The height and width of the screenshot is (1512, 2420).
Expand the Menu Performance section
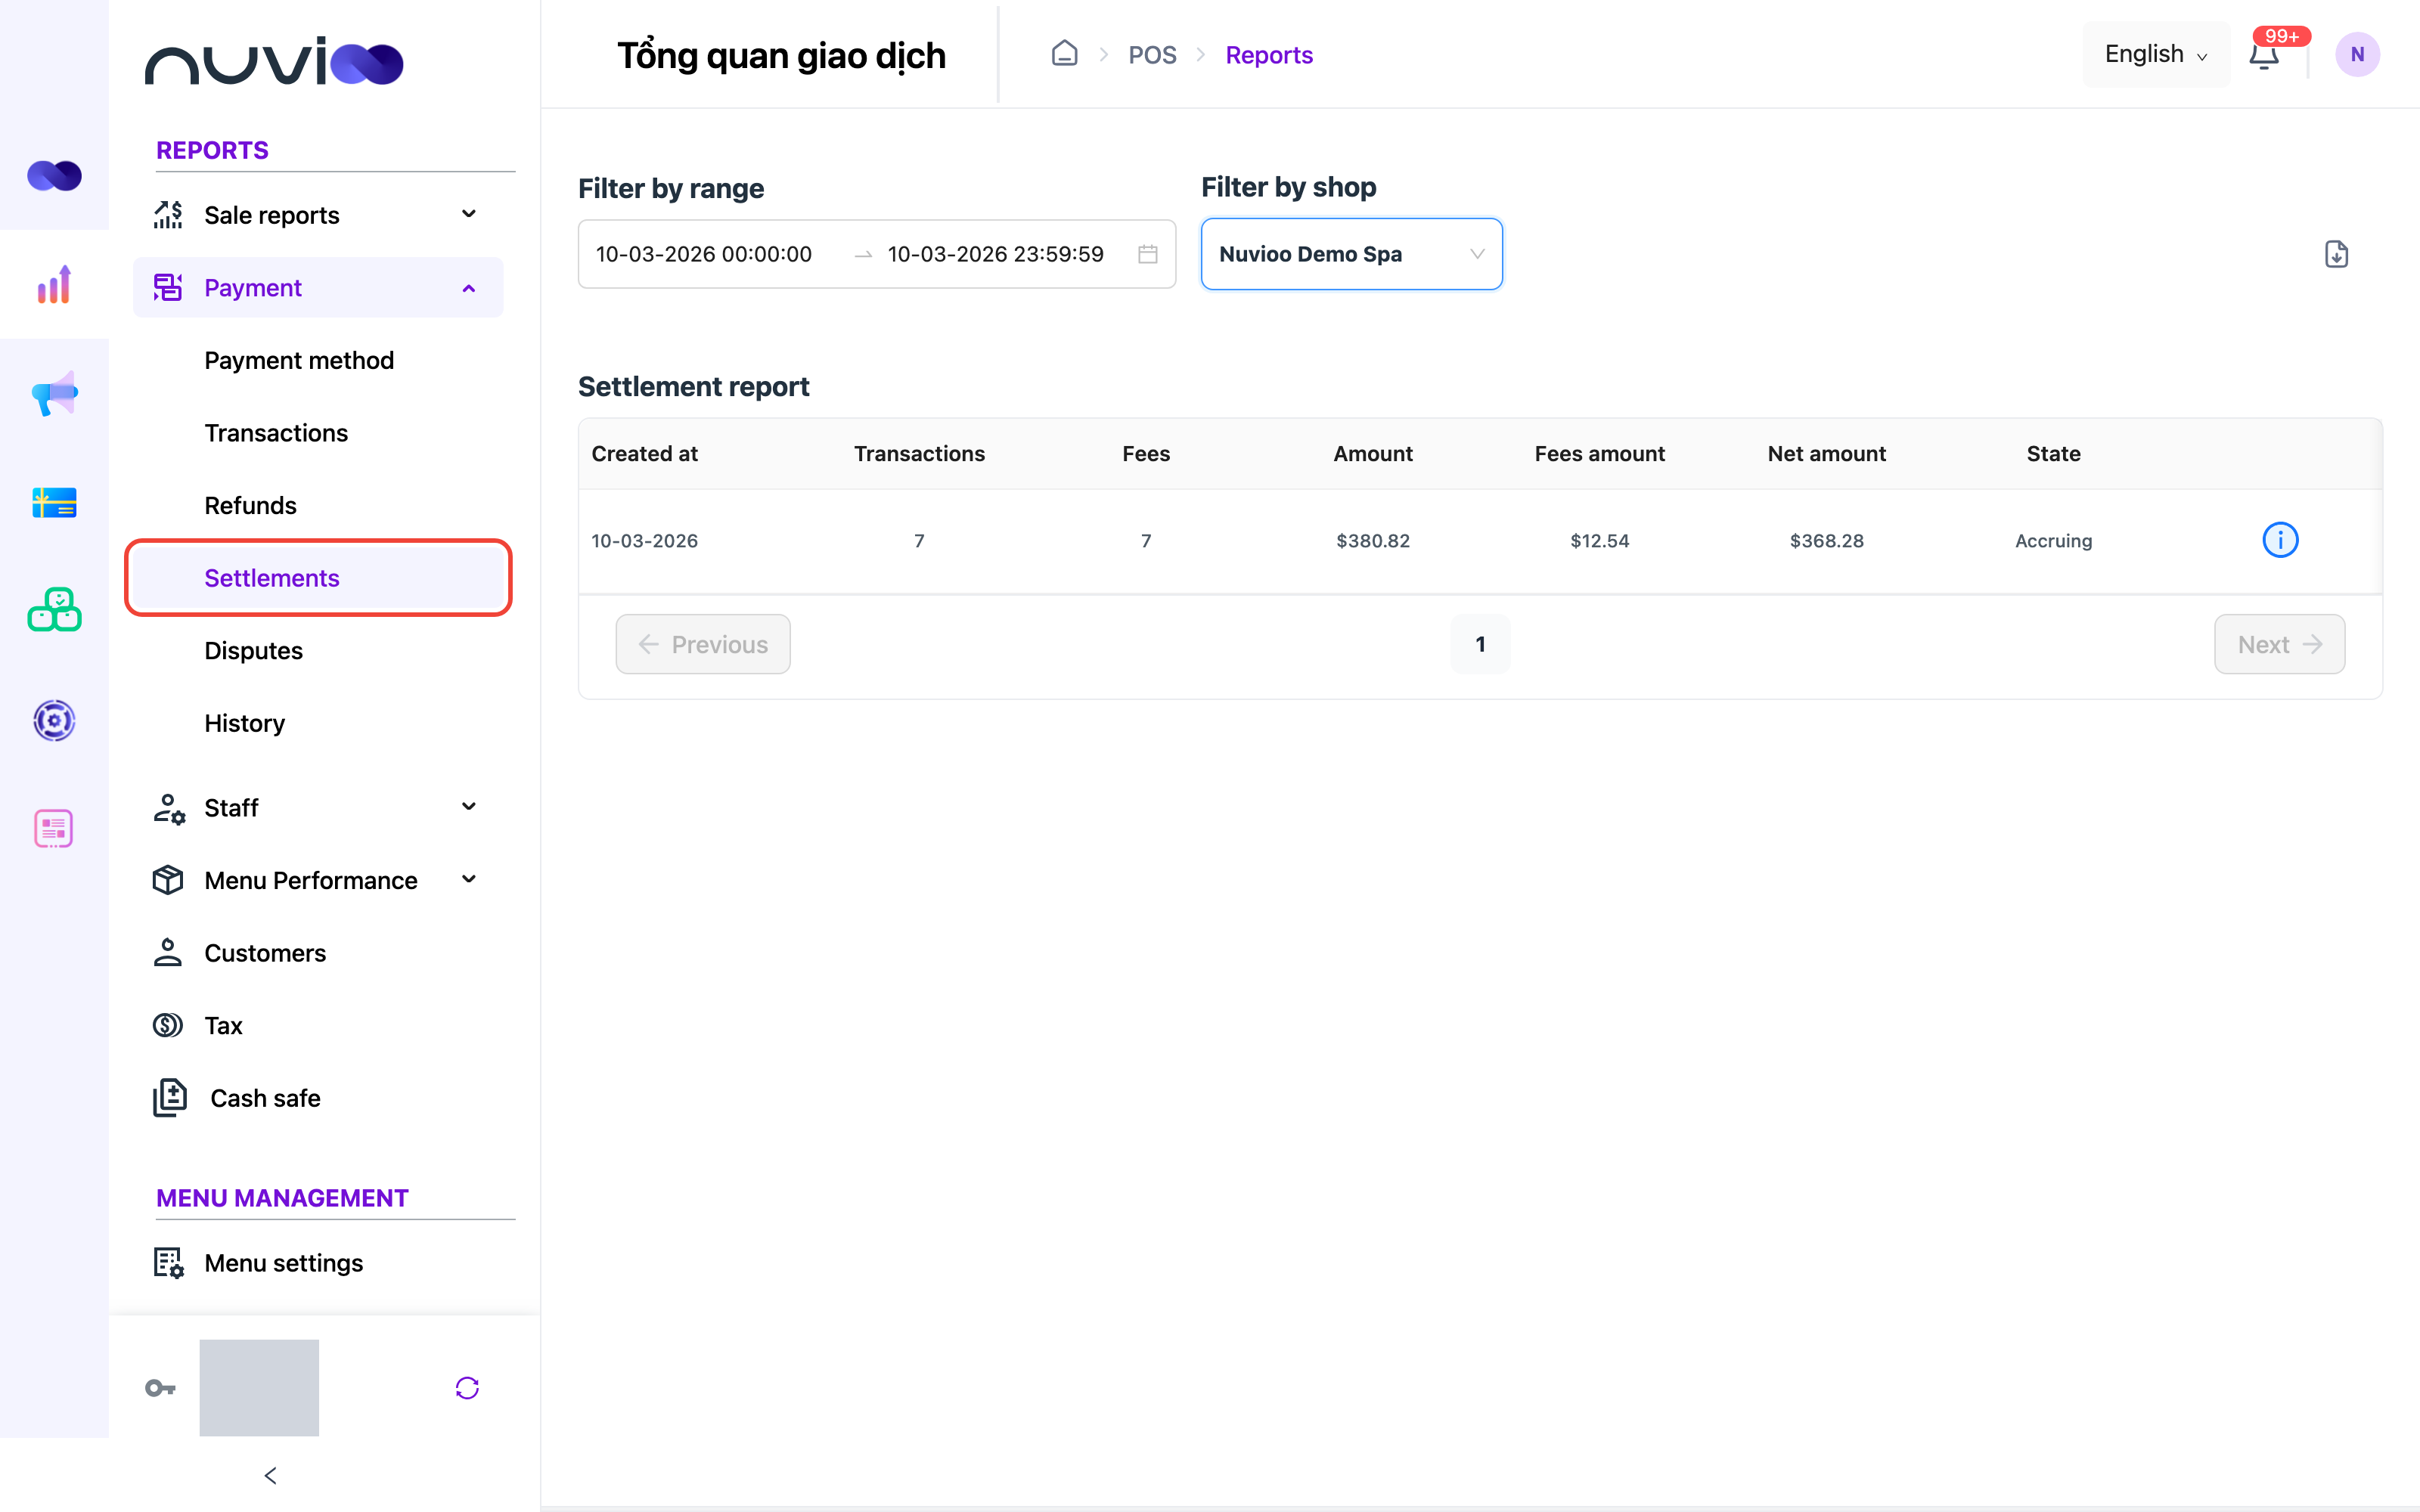(x=318, y=880)
